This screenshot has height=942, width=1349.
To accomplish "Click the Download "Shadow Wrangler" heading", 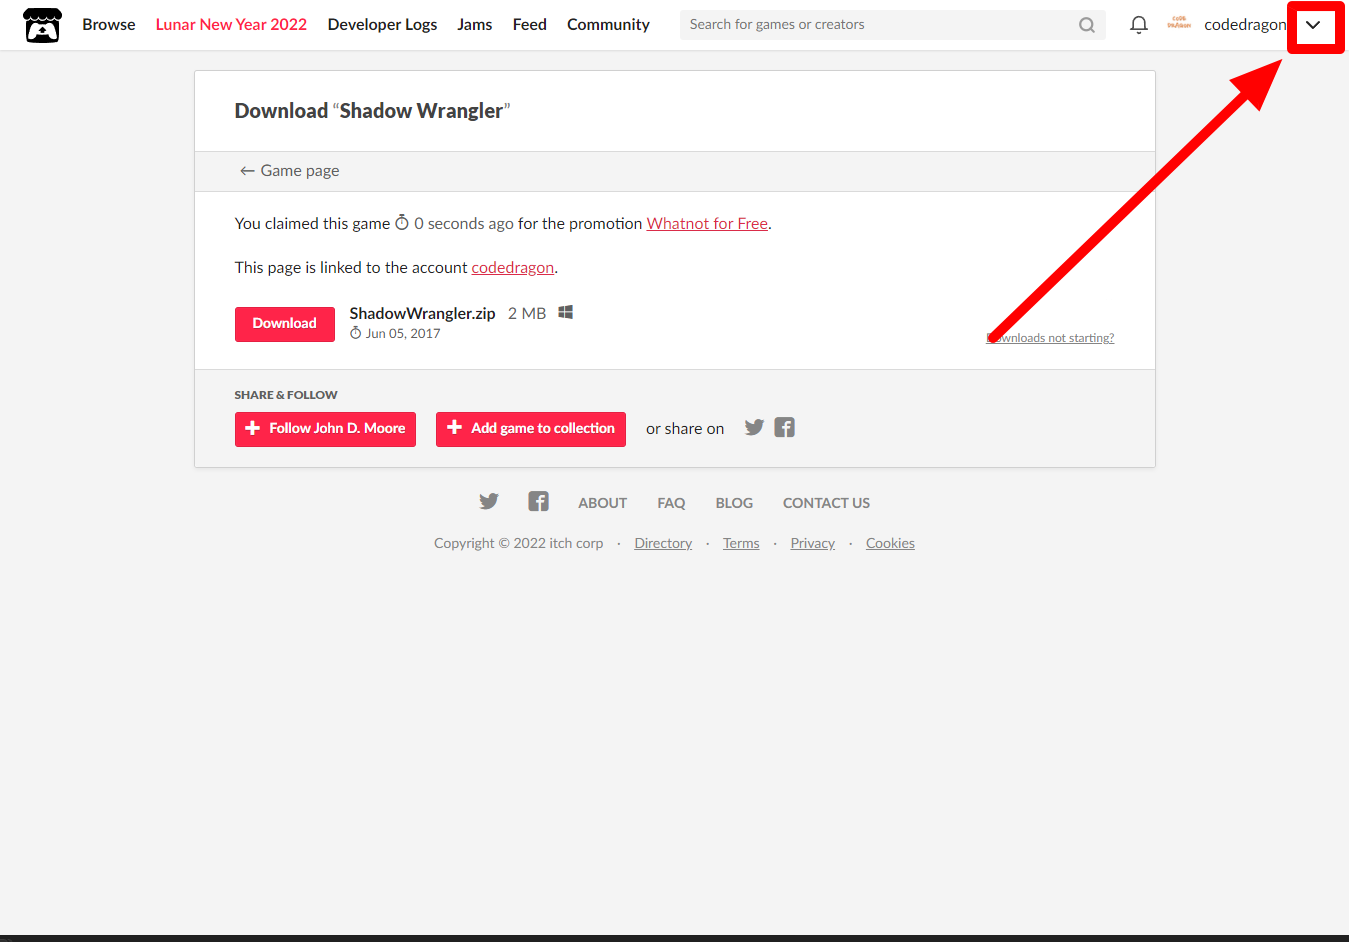I will point(372,111).
